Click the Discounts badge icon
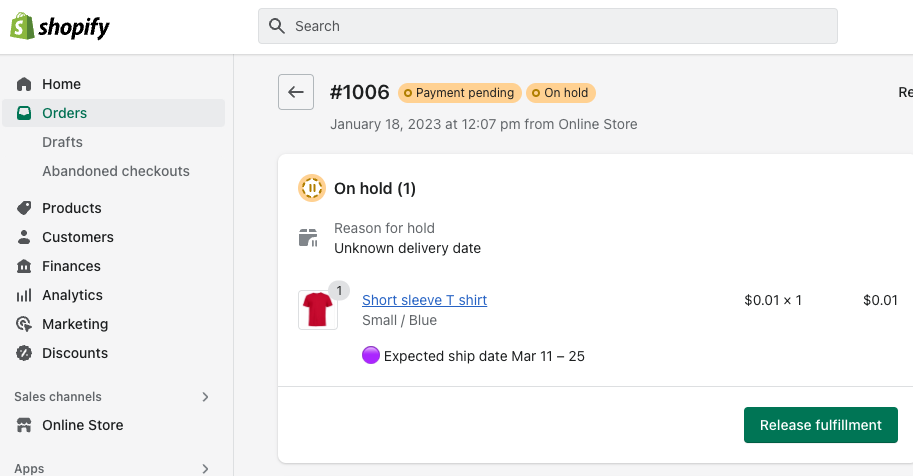The image size is (913, 476). point(24,353)
